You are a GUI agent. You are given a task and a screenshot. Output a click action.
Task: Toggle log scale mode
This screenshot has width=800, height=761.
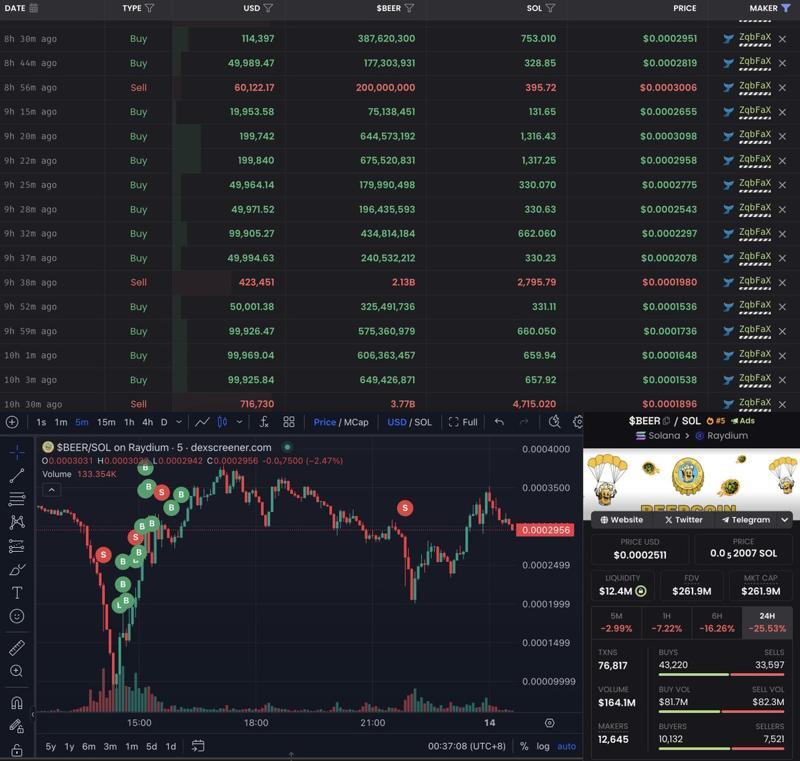coord(543,746)
